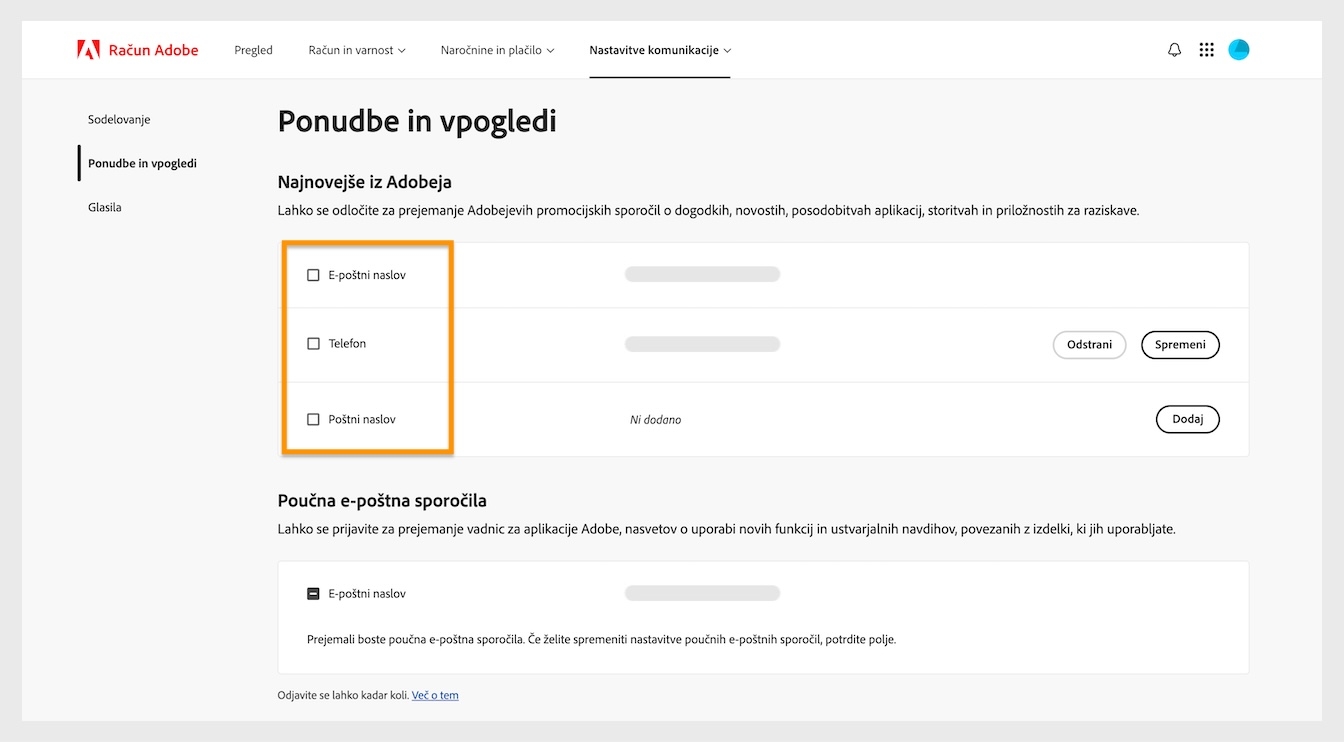Open the Nastavitve komunikacije dropdown
This screenshot has width=1344, height=742.
point(659,49)
